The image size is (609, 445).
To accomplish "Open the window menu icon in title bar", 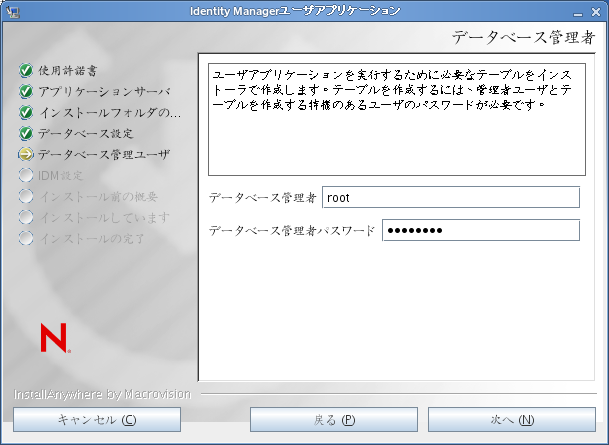I will coord(13,12).
